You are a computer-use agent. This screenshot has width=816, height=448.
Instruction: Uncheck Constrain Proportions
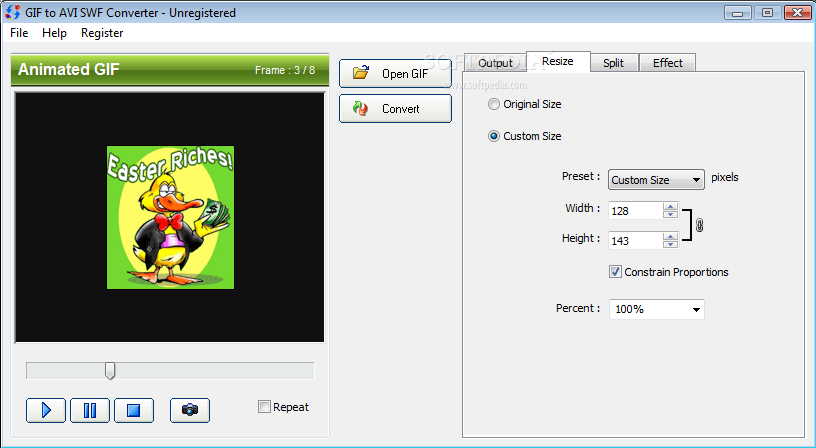[x=615, y=272]
